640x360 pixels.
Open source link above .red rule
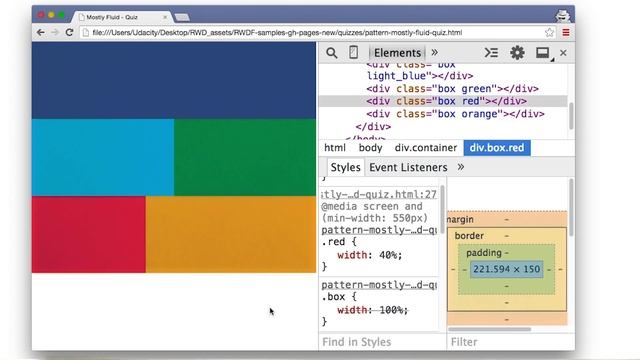pos(379,230)
